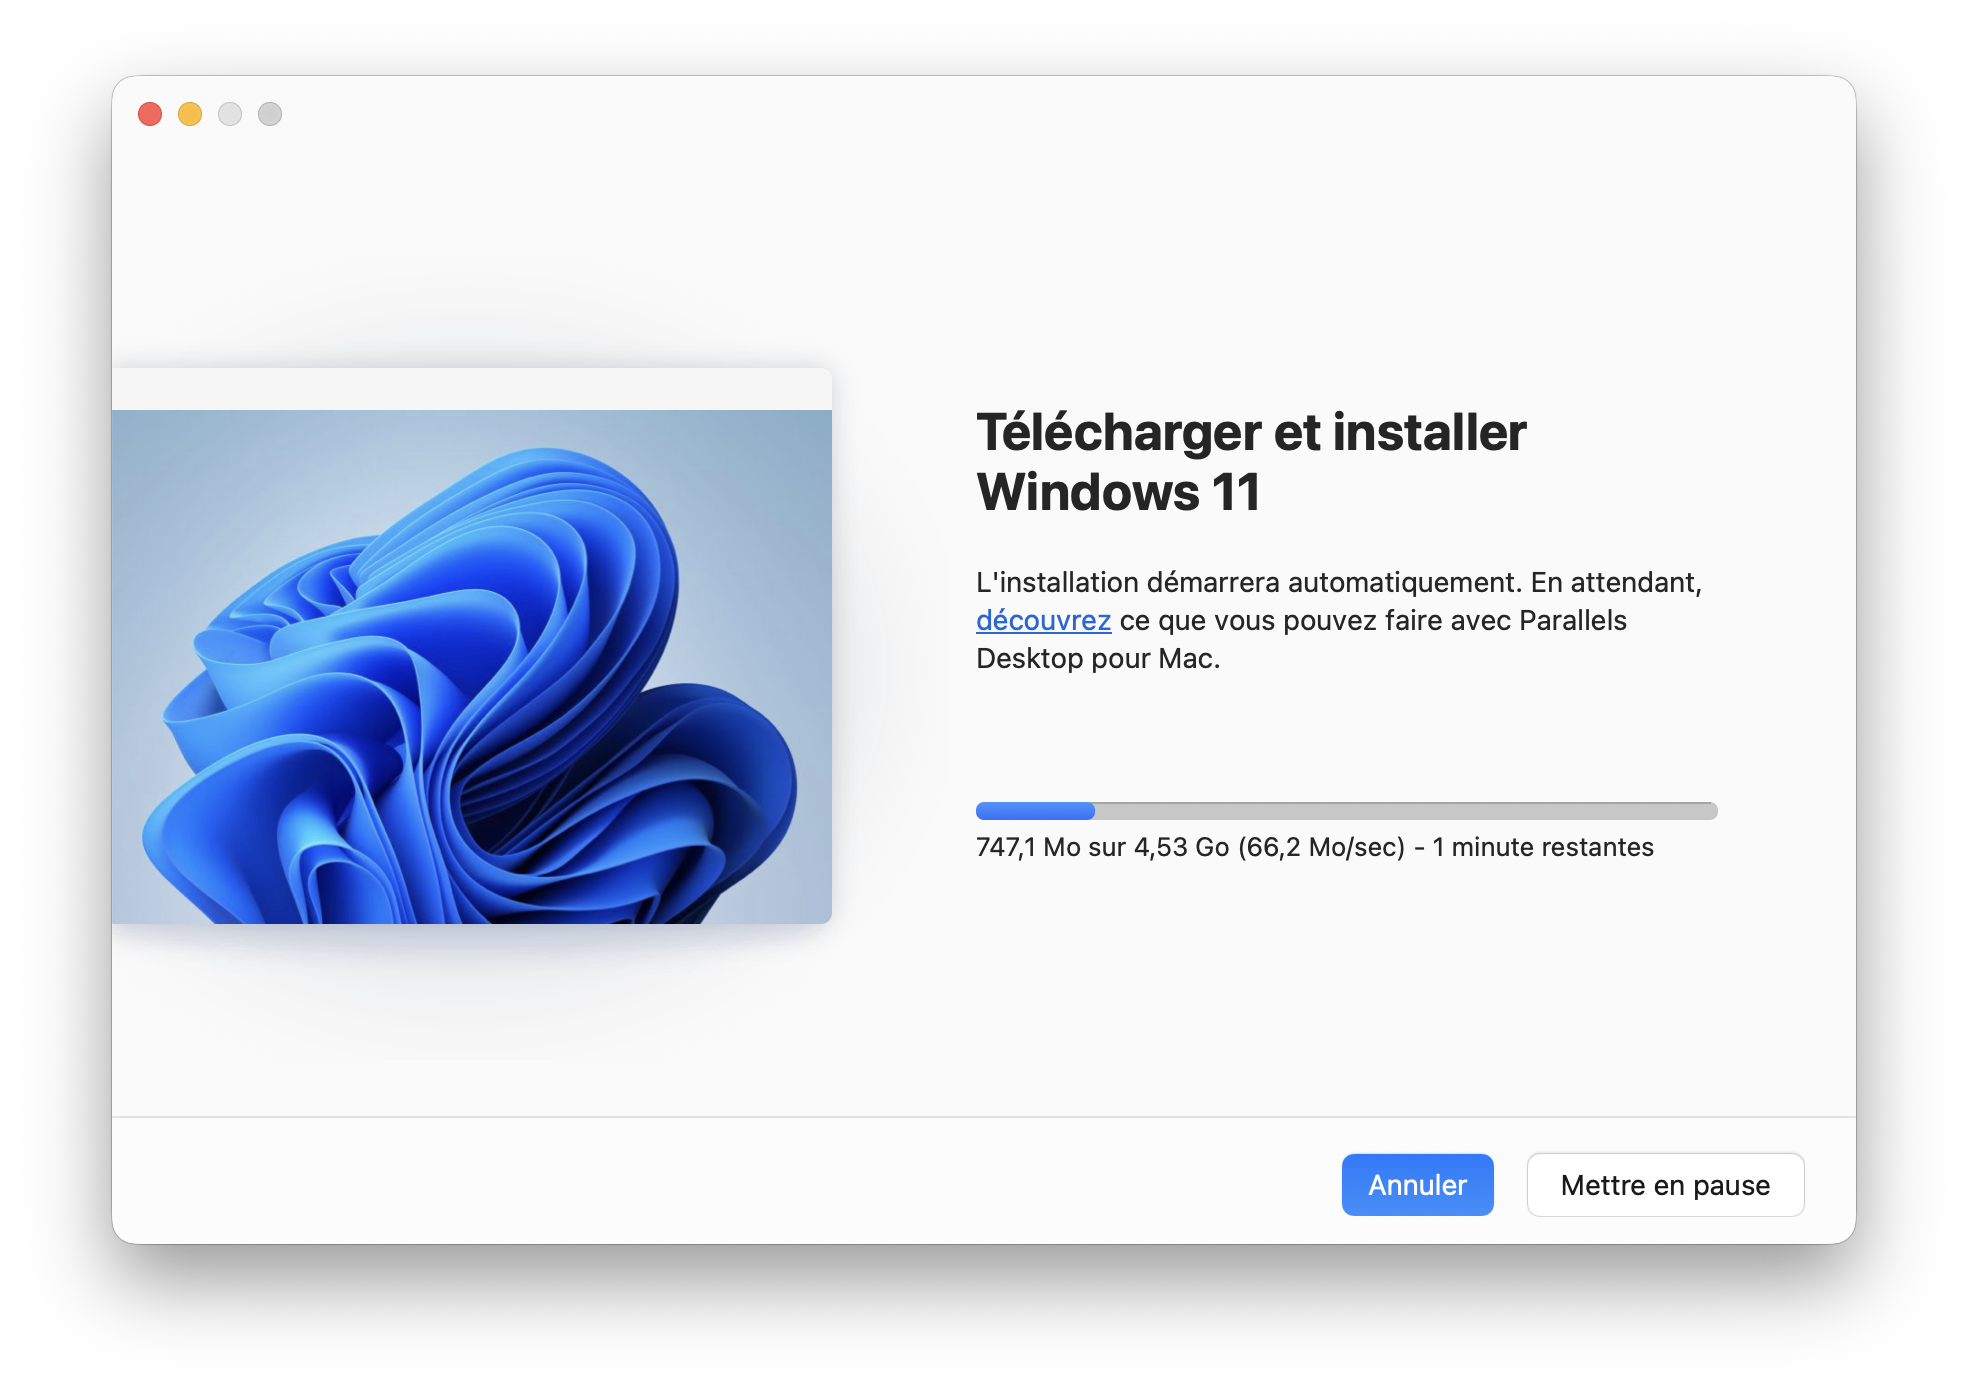
Task: Click the red close window button
Action: (x=150, y=114)
